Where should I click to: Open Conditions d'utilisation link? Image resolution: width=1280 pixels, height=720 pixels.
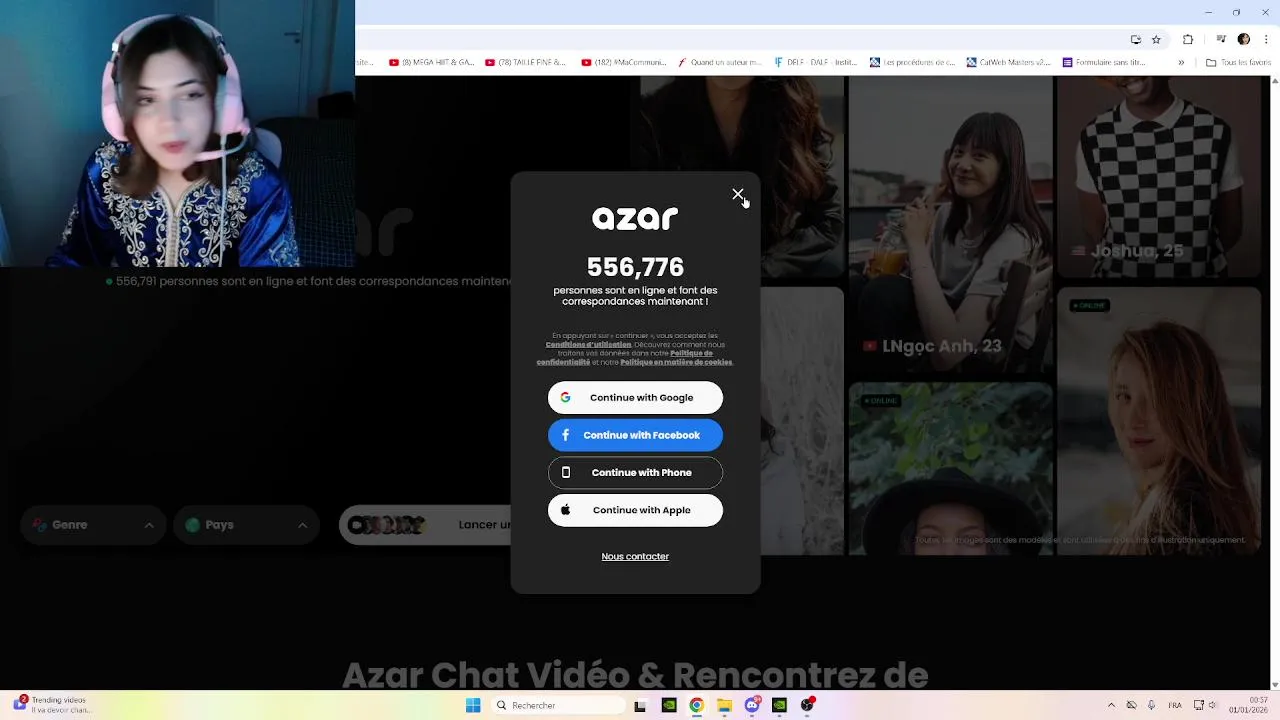point(588,344)
